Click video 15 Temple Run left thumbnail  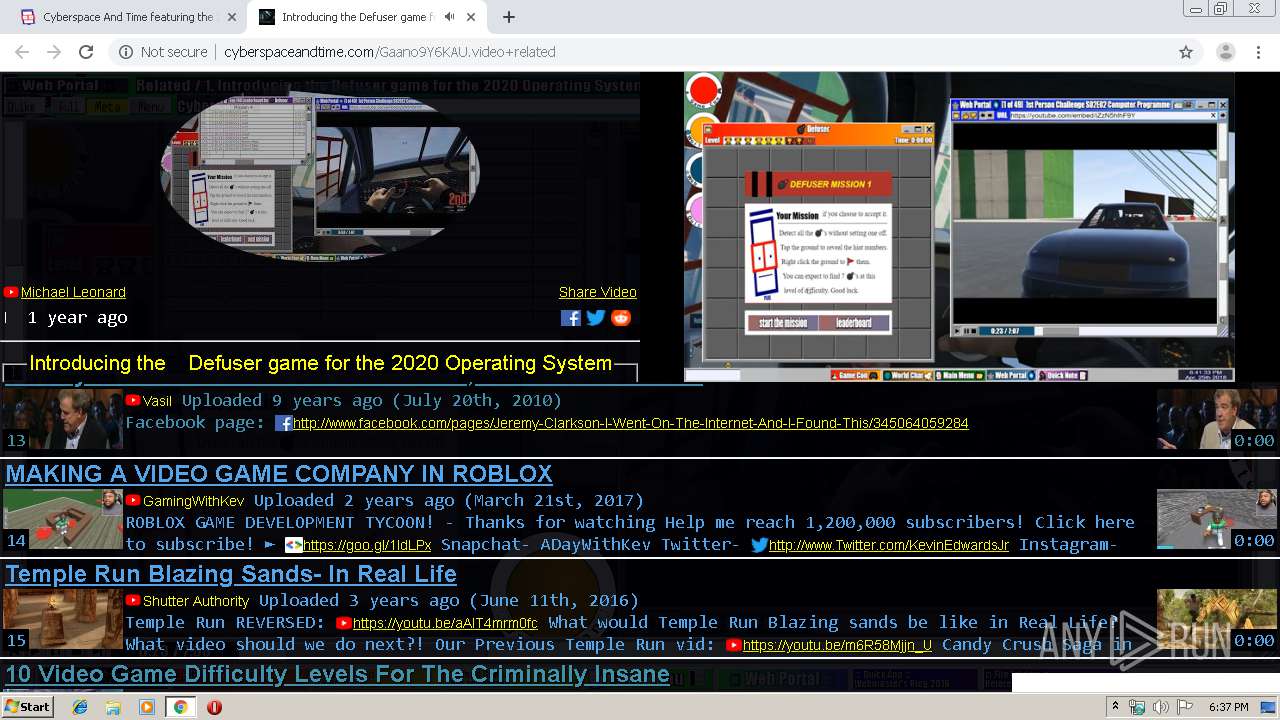[62, 619]
